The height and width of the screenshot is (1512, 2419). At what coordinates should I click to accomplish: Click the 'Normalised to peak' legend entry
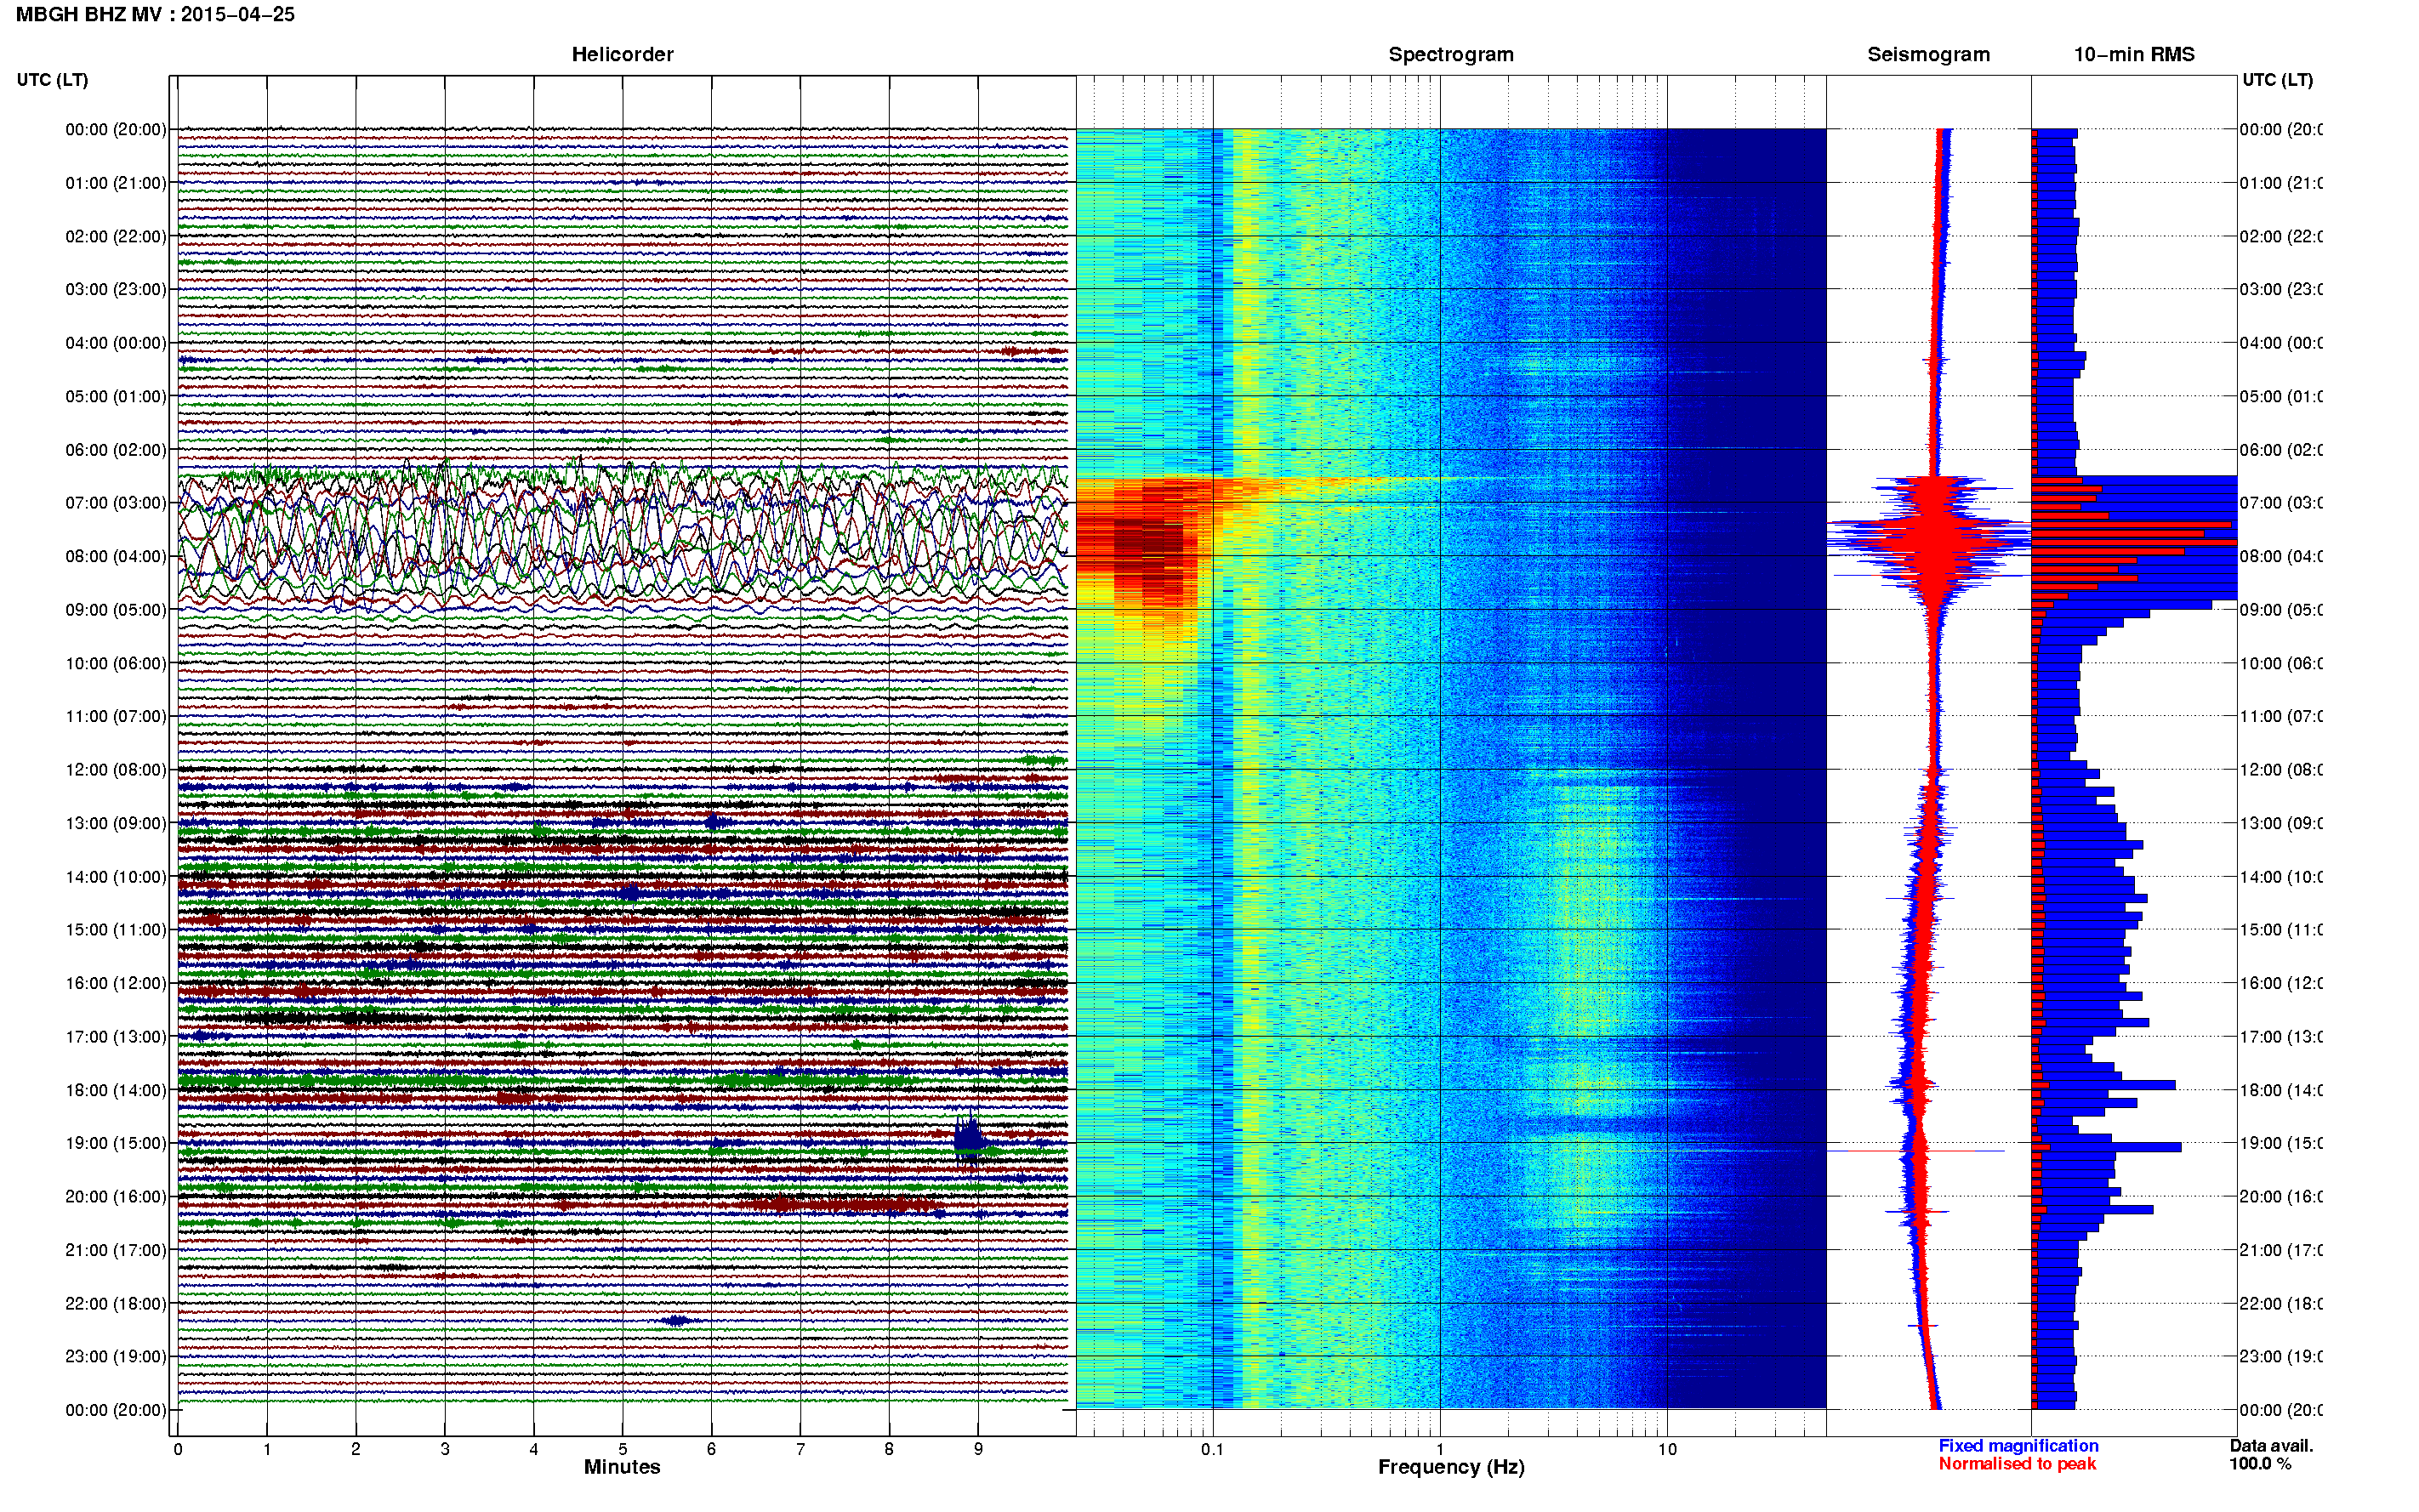[x=2017, y=1464]
